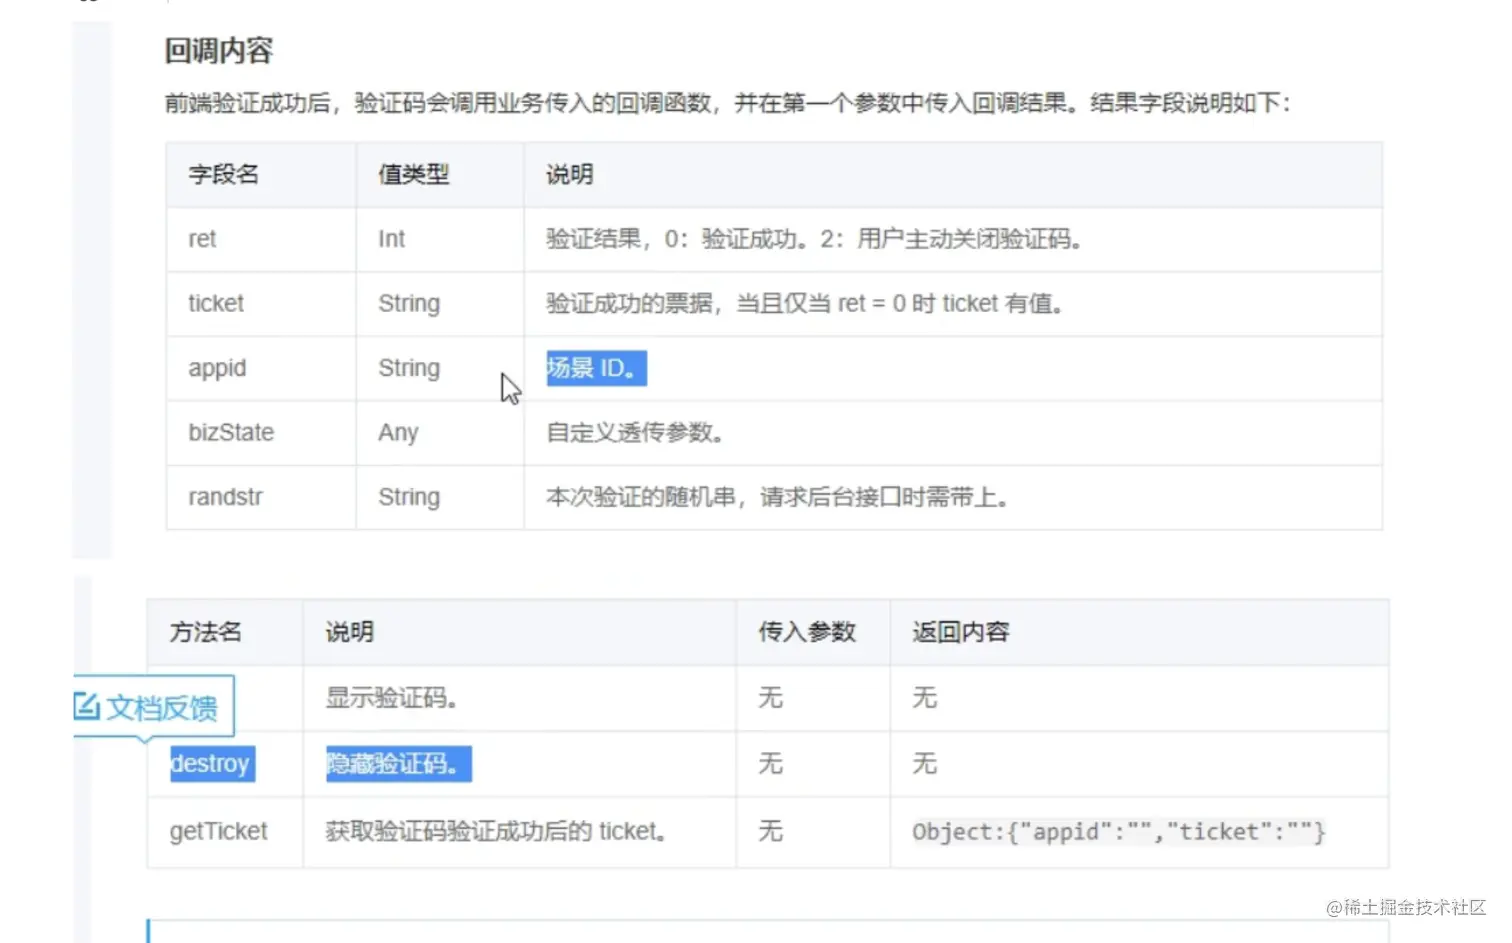
Task: Select the 字段名 column header
Action: (x=223, y=174)
